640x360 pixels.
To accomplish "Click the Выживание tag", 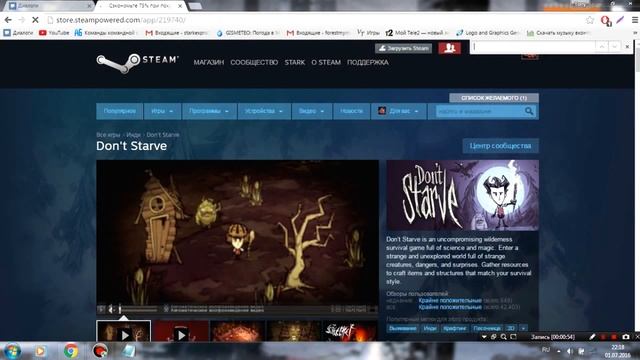I will point(402,328).
